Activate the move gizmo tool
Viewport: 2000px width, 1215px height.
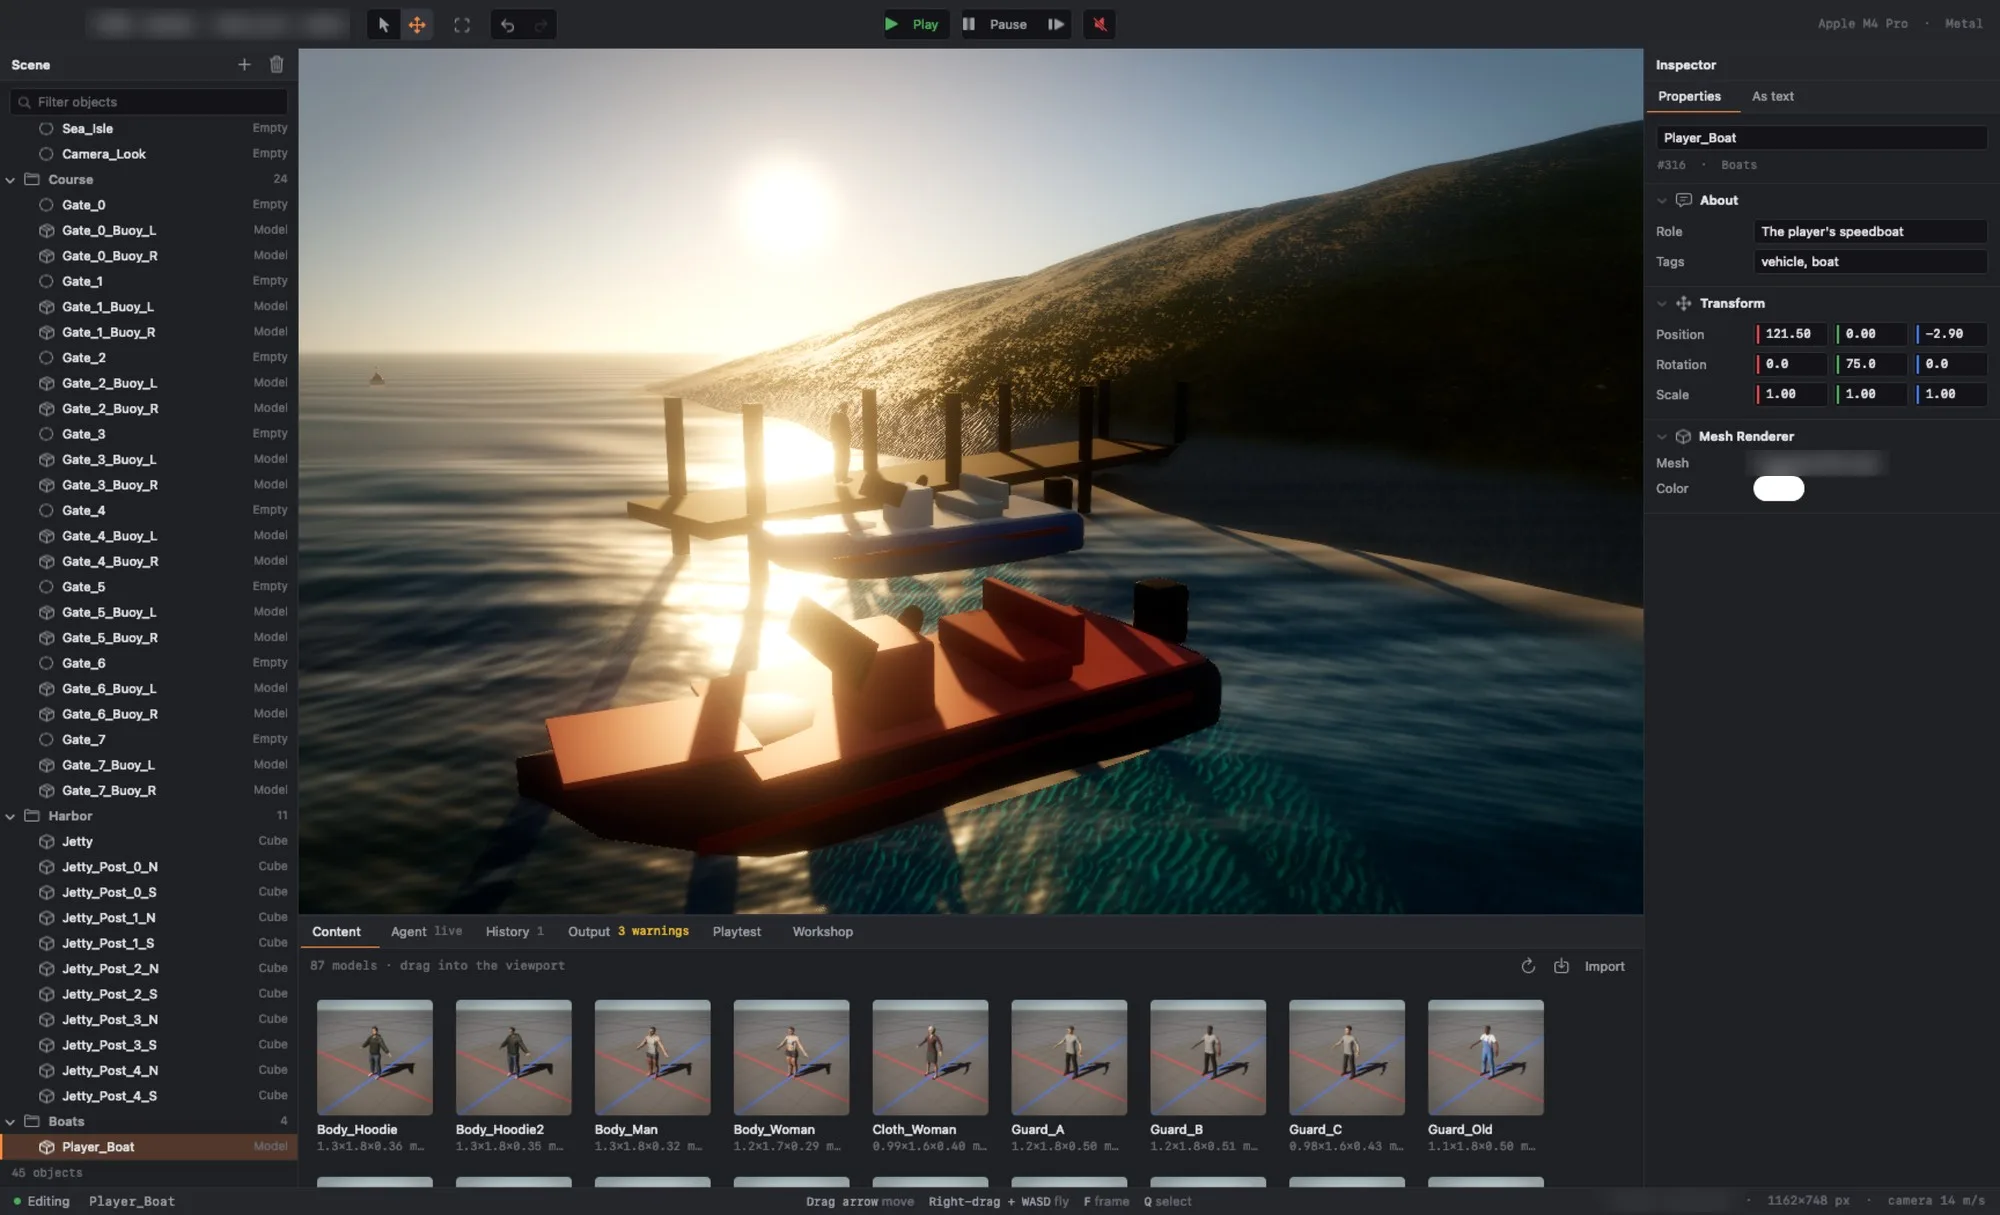click(417, 25)
